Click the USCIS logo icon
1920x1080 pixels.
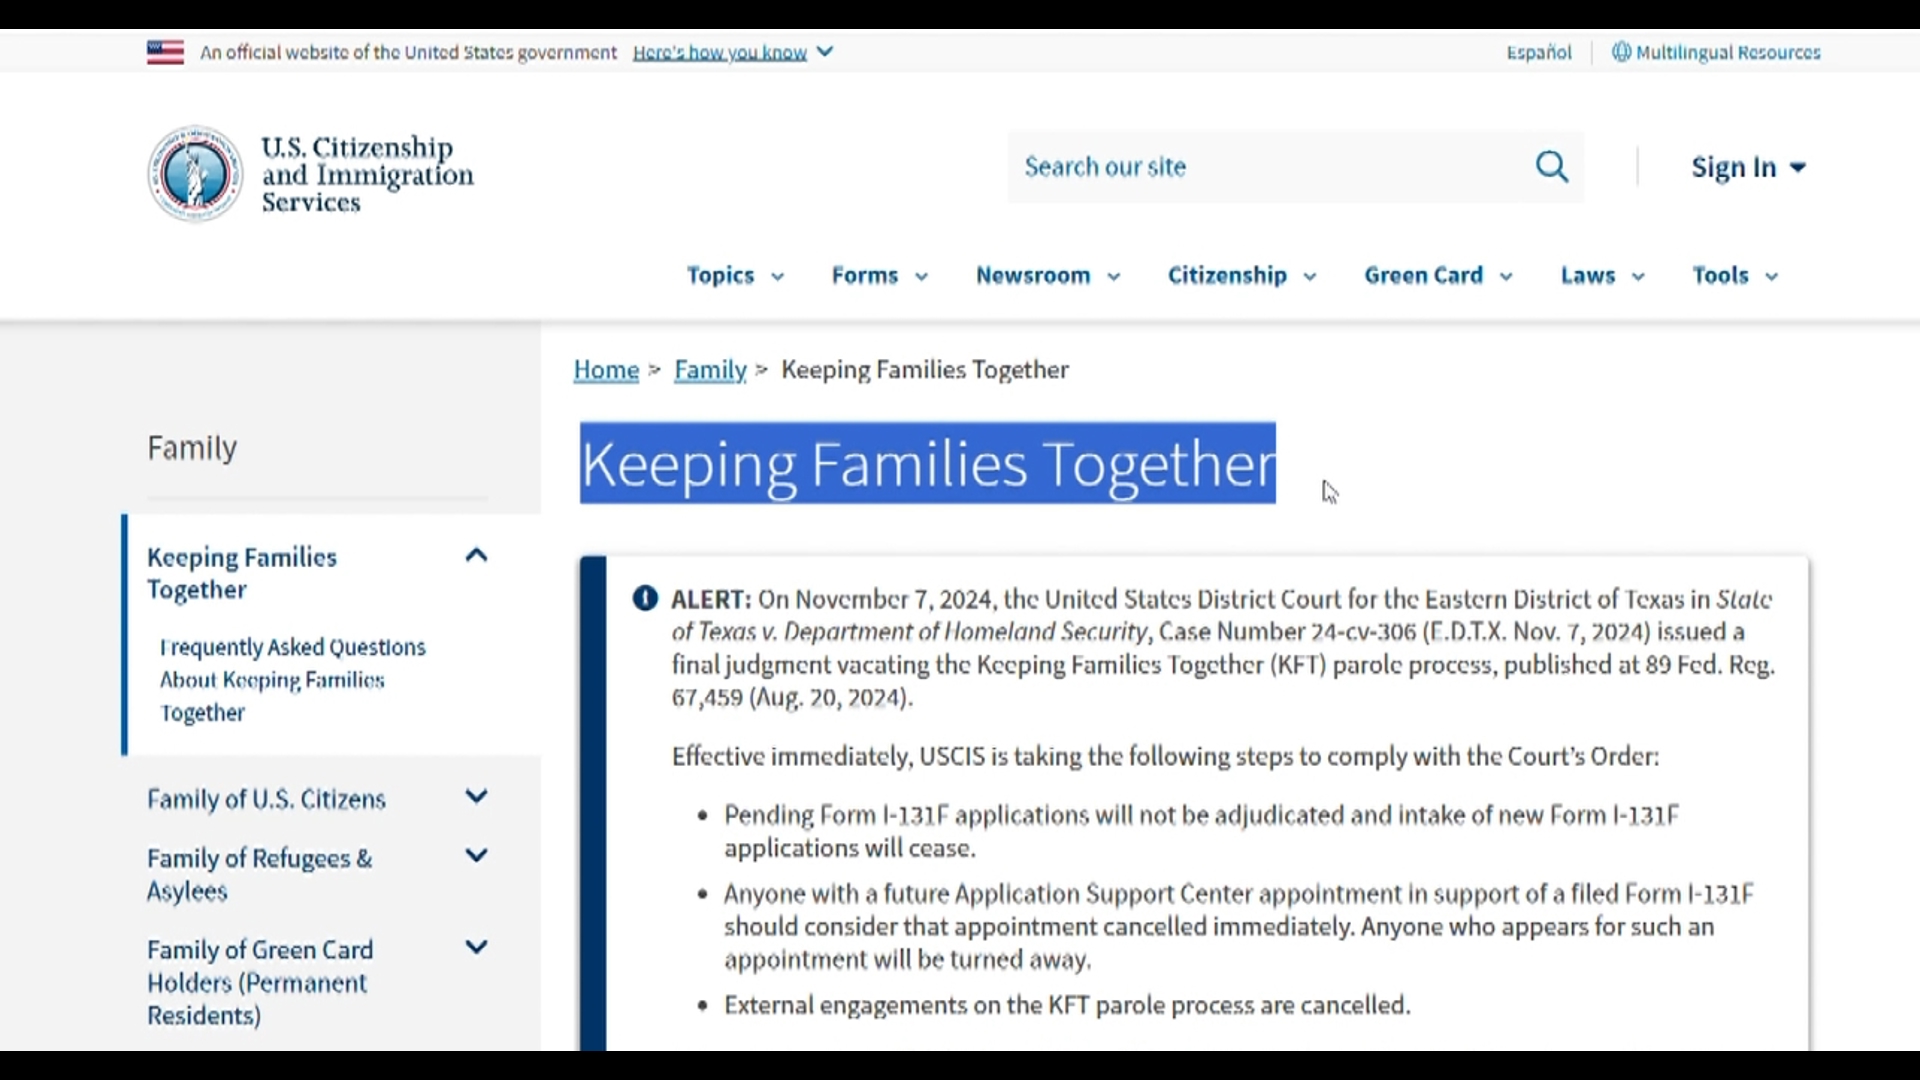[x=193, y=173]
